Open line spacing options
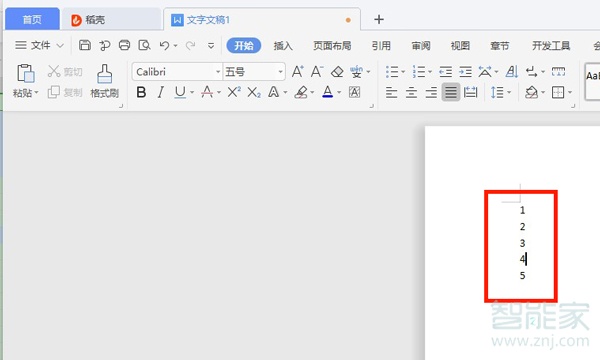This screenshot has height=360, width=600. click(x=497, y=92)
